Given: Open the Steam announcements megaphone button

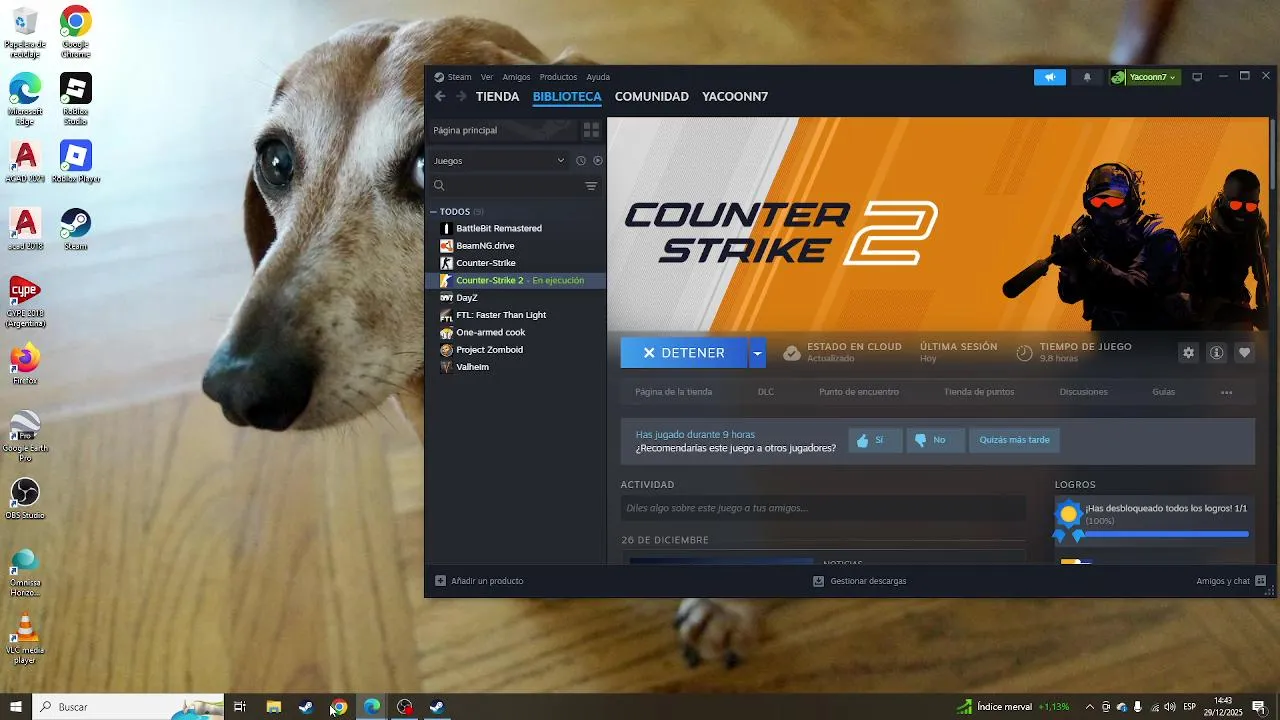Looking at the screenshot, I should (x=1049, y=77).
